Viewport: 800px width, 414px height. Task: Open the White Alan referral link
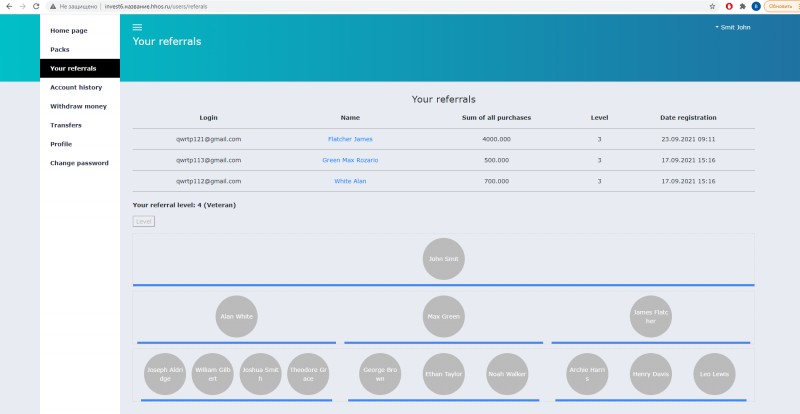350,181
